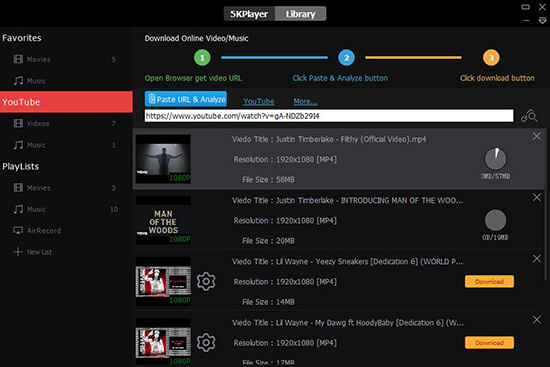
Task: Switch to the 5KPlayer tab
Action: coord(249,14)
